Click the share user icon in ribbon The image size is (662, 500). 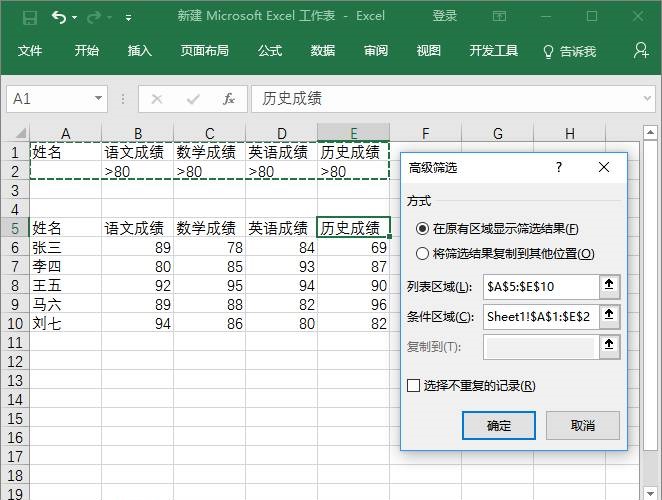(641, 51)
